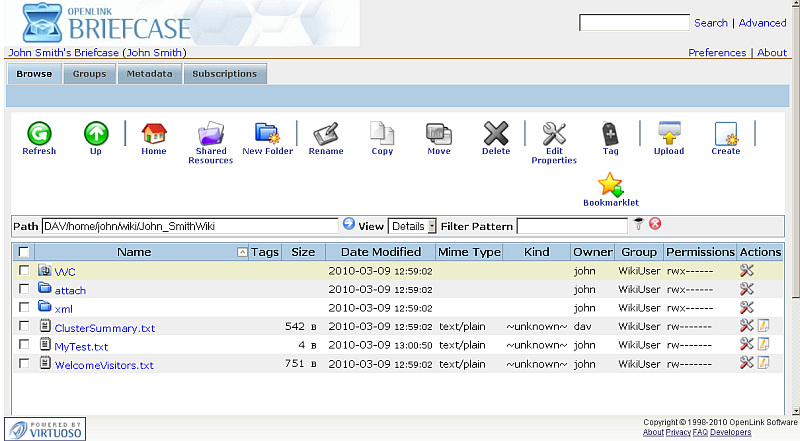Viewport: 800px width, 441px height.
Task: Open the Bookmarklet star icon
Action: pyautogui.click(x=610, y=185)
